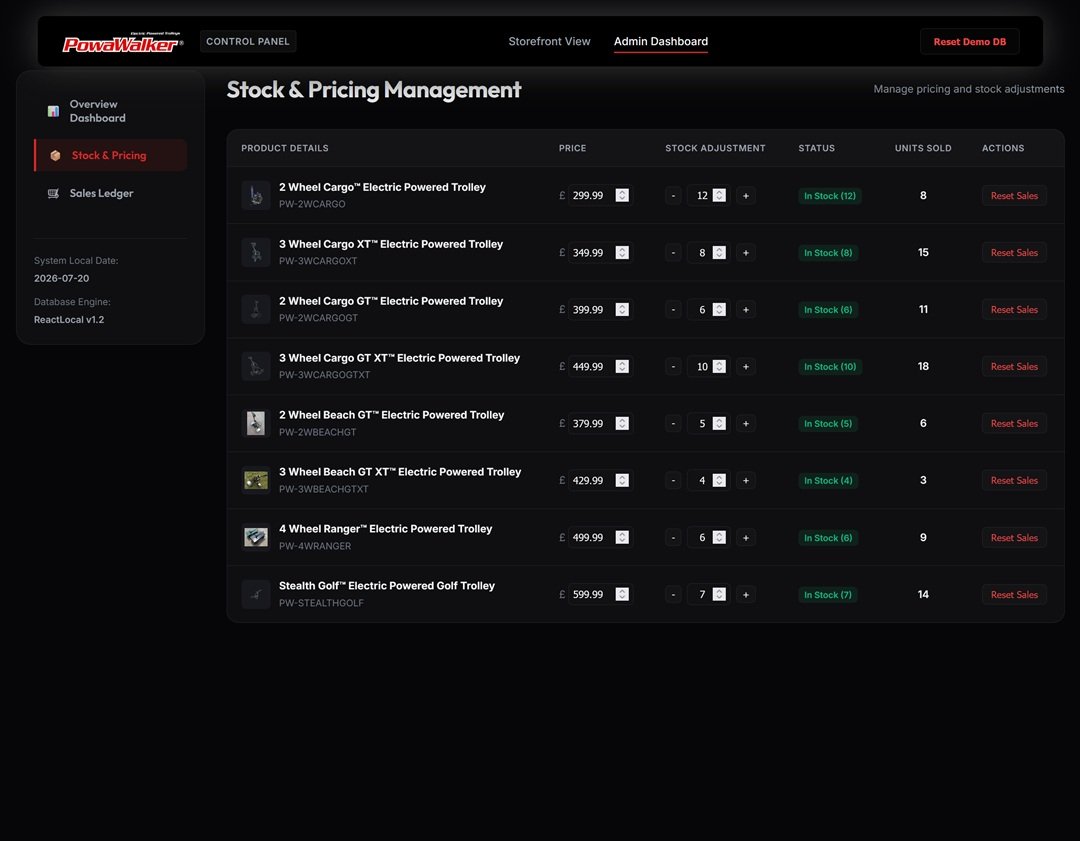Open 2 Wheel Cargo GT product thumbnail
Image resolution: width=1080 pixels, height=841 pixels.
click(256, 310)
